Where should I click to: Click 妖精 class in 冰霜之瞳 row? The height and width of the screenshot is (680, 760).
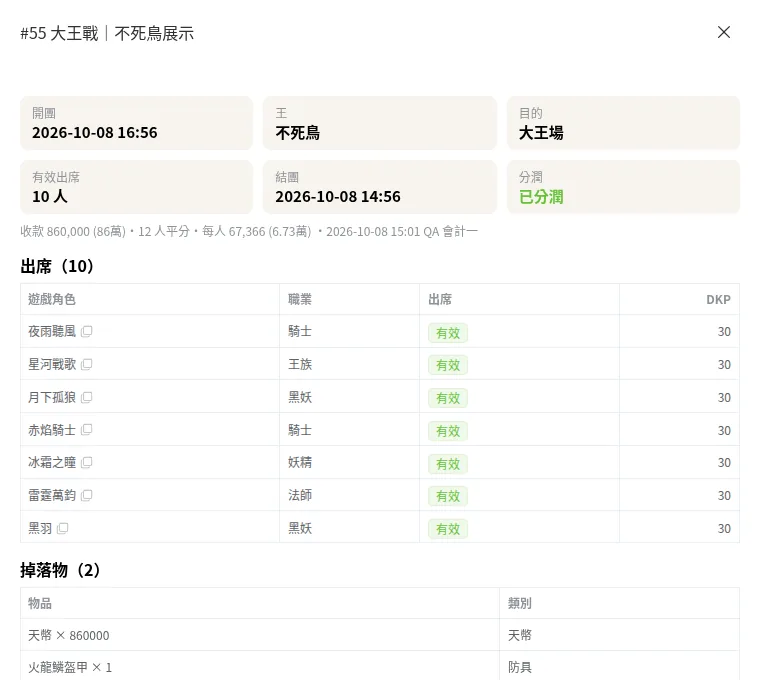[300, 462]
